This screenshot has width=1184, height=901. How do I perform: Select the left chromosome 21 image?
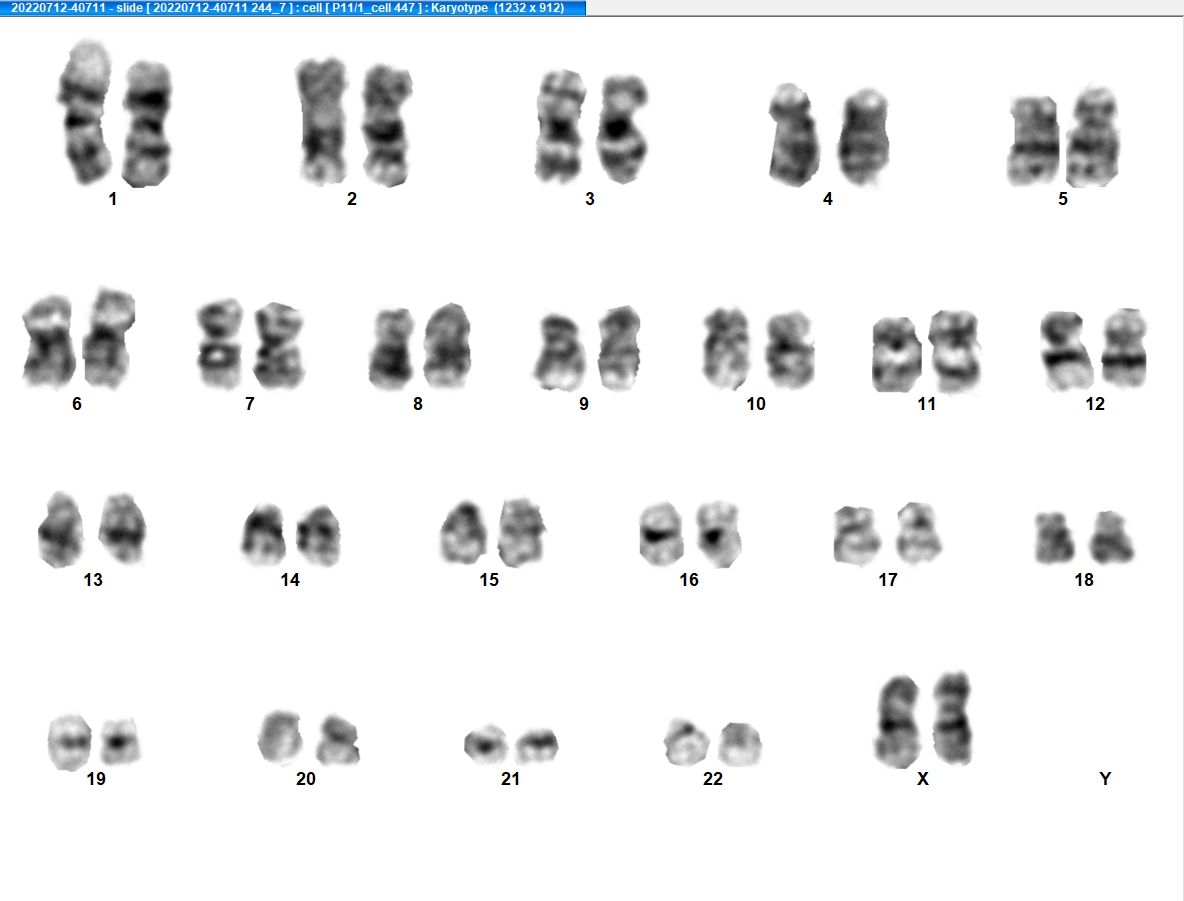click(x=486, y=744)
